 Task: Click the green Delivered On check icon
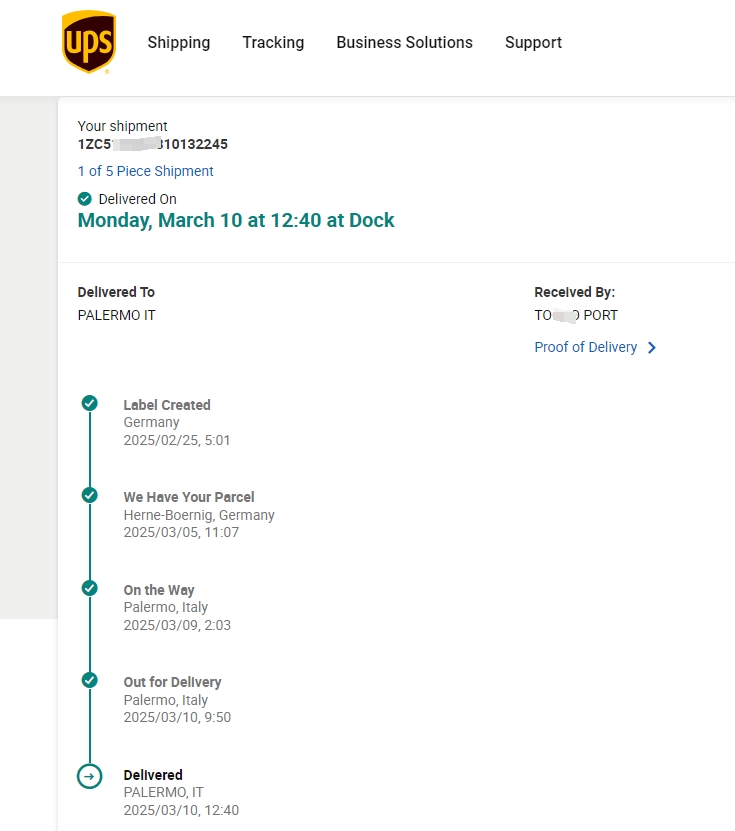click(x=85, y=199)
